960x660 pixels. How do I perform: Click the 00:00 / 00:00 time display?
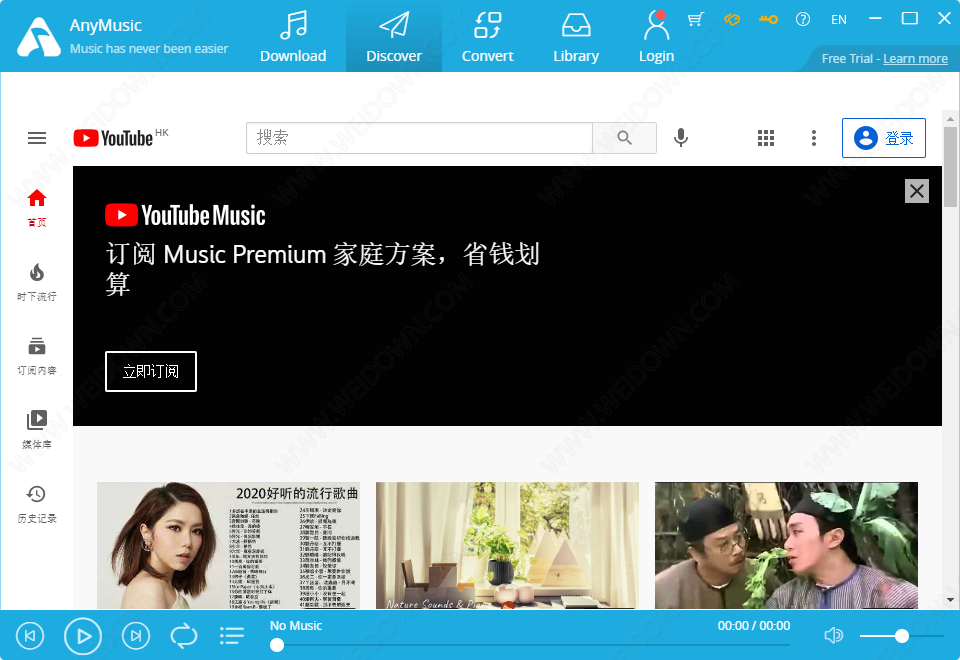(754, 626)
